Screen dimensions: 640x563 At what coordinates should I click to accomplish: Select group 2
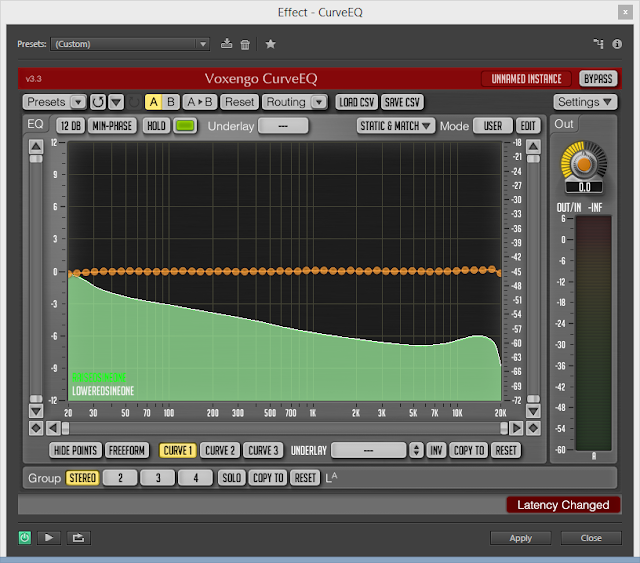tap(120, 478)
